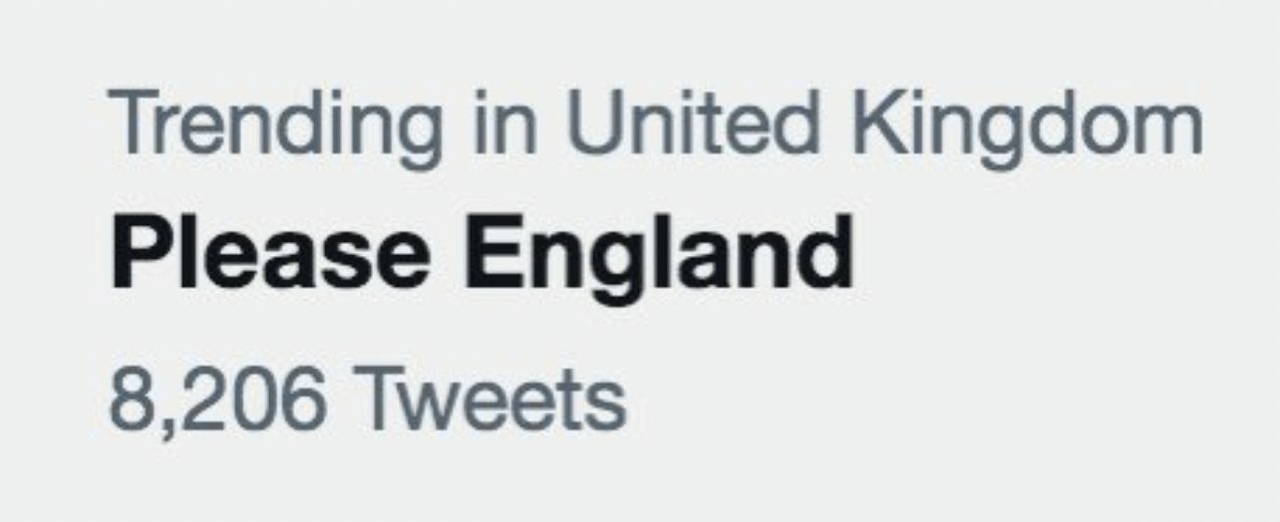Select the 8,206 Tweets count
The height and width of the screenshot is (522, 1280).
366,400
